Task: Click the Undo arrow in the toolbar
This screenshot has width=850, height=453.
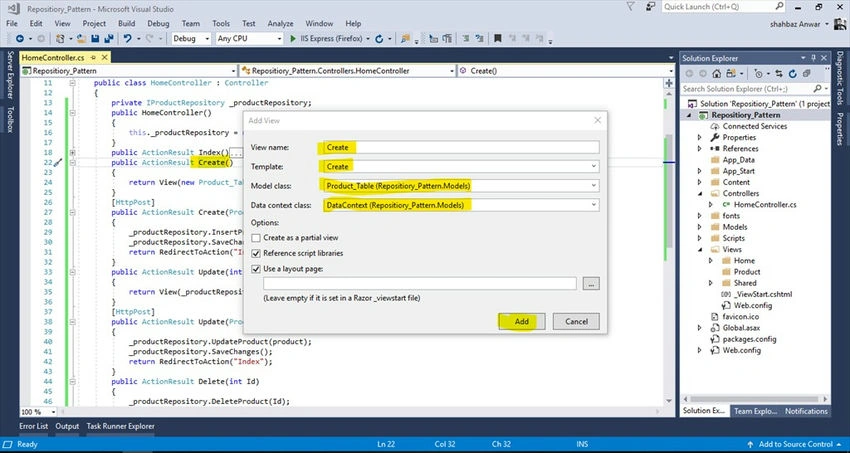Action: [x=127, y=38]
